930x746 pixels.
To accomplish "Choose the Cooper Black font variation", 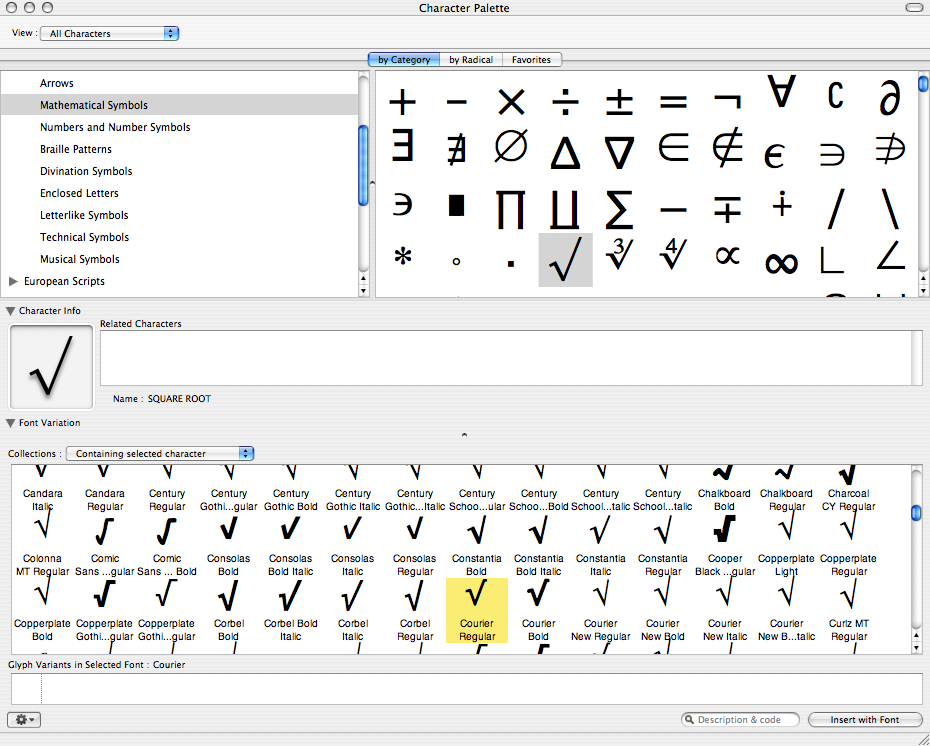I will tap(725, 546).
